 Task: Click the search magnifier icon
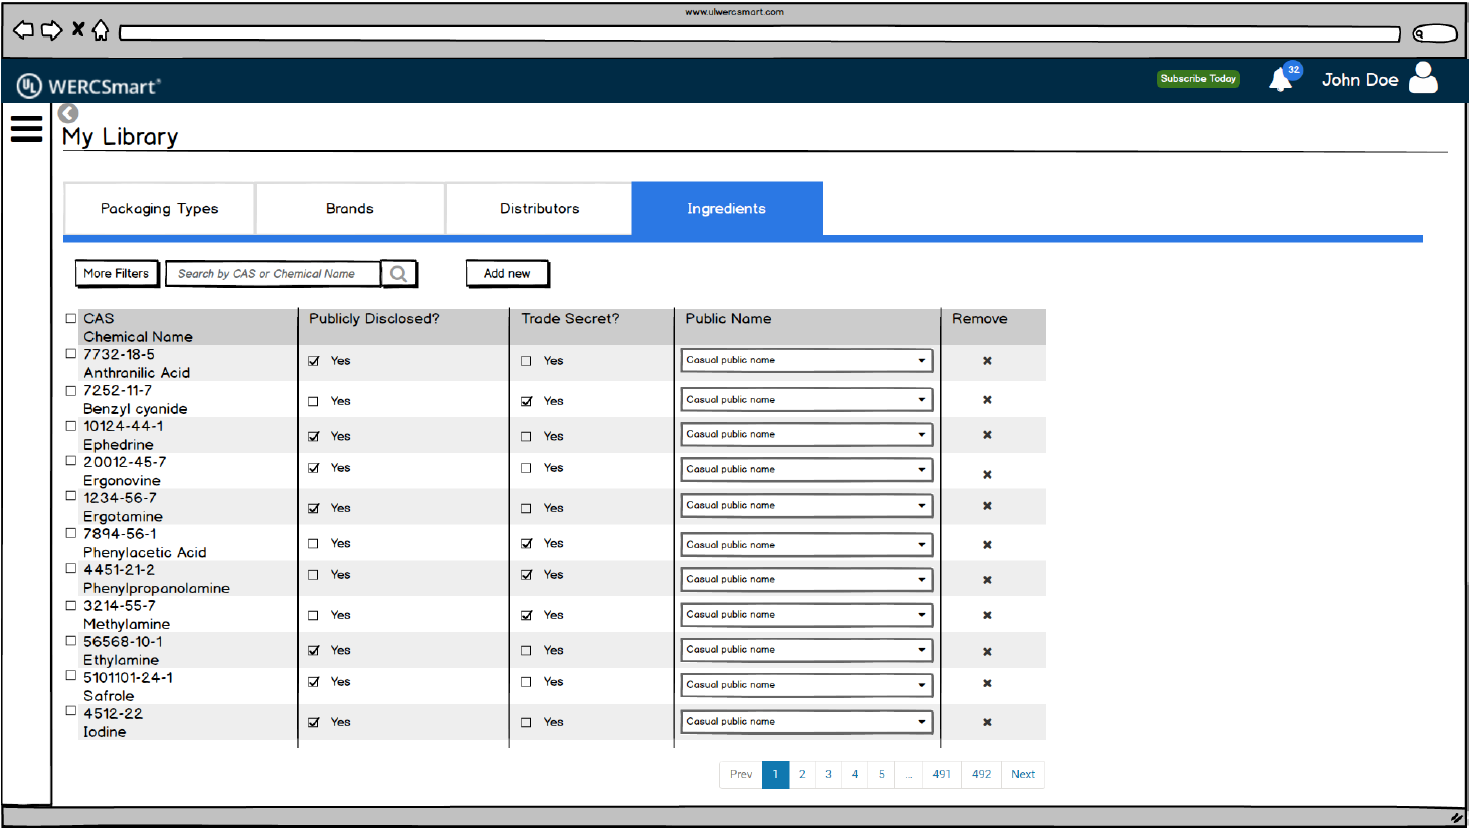[x=398, y=274]
